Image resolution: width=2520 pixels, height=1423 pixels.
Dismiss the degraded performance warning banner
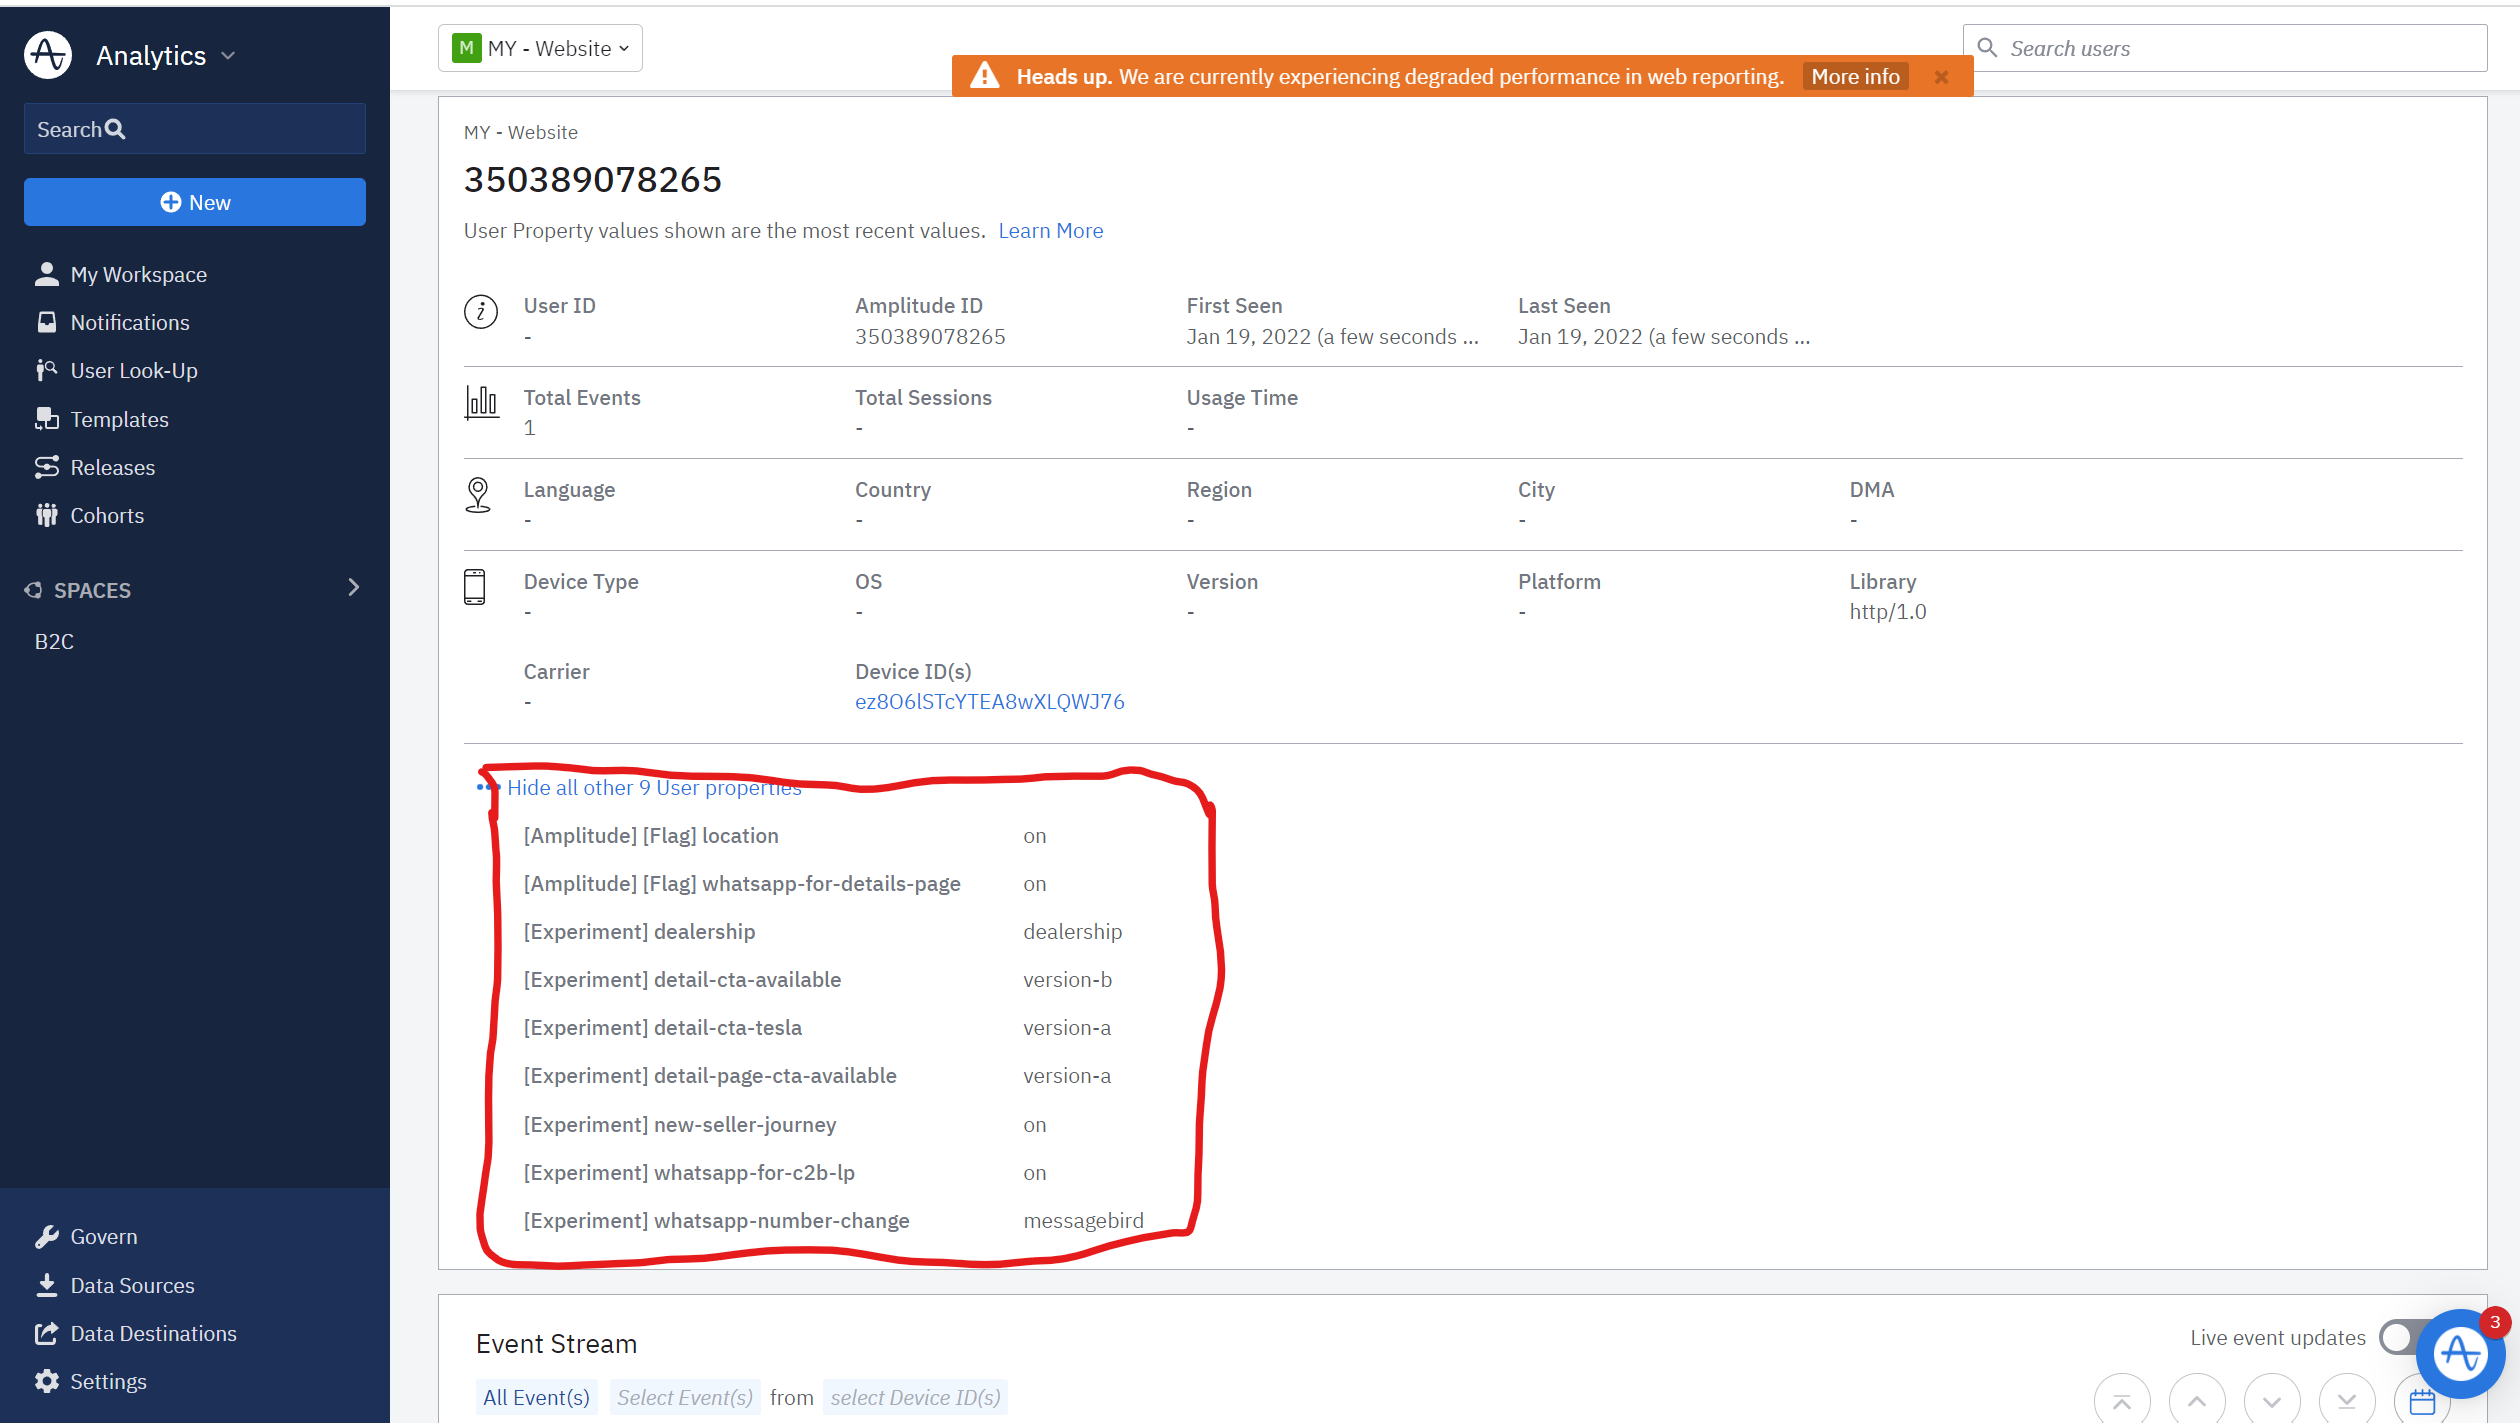pos(1941,77)
